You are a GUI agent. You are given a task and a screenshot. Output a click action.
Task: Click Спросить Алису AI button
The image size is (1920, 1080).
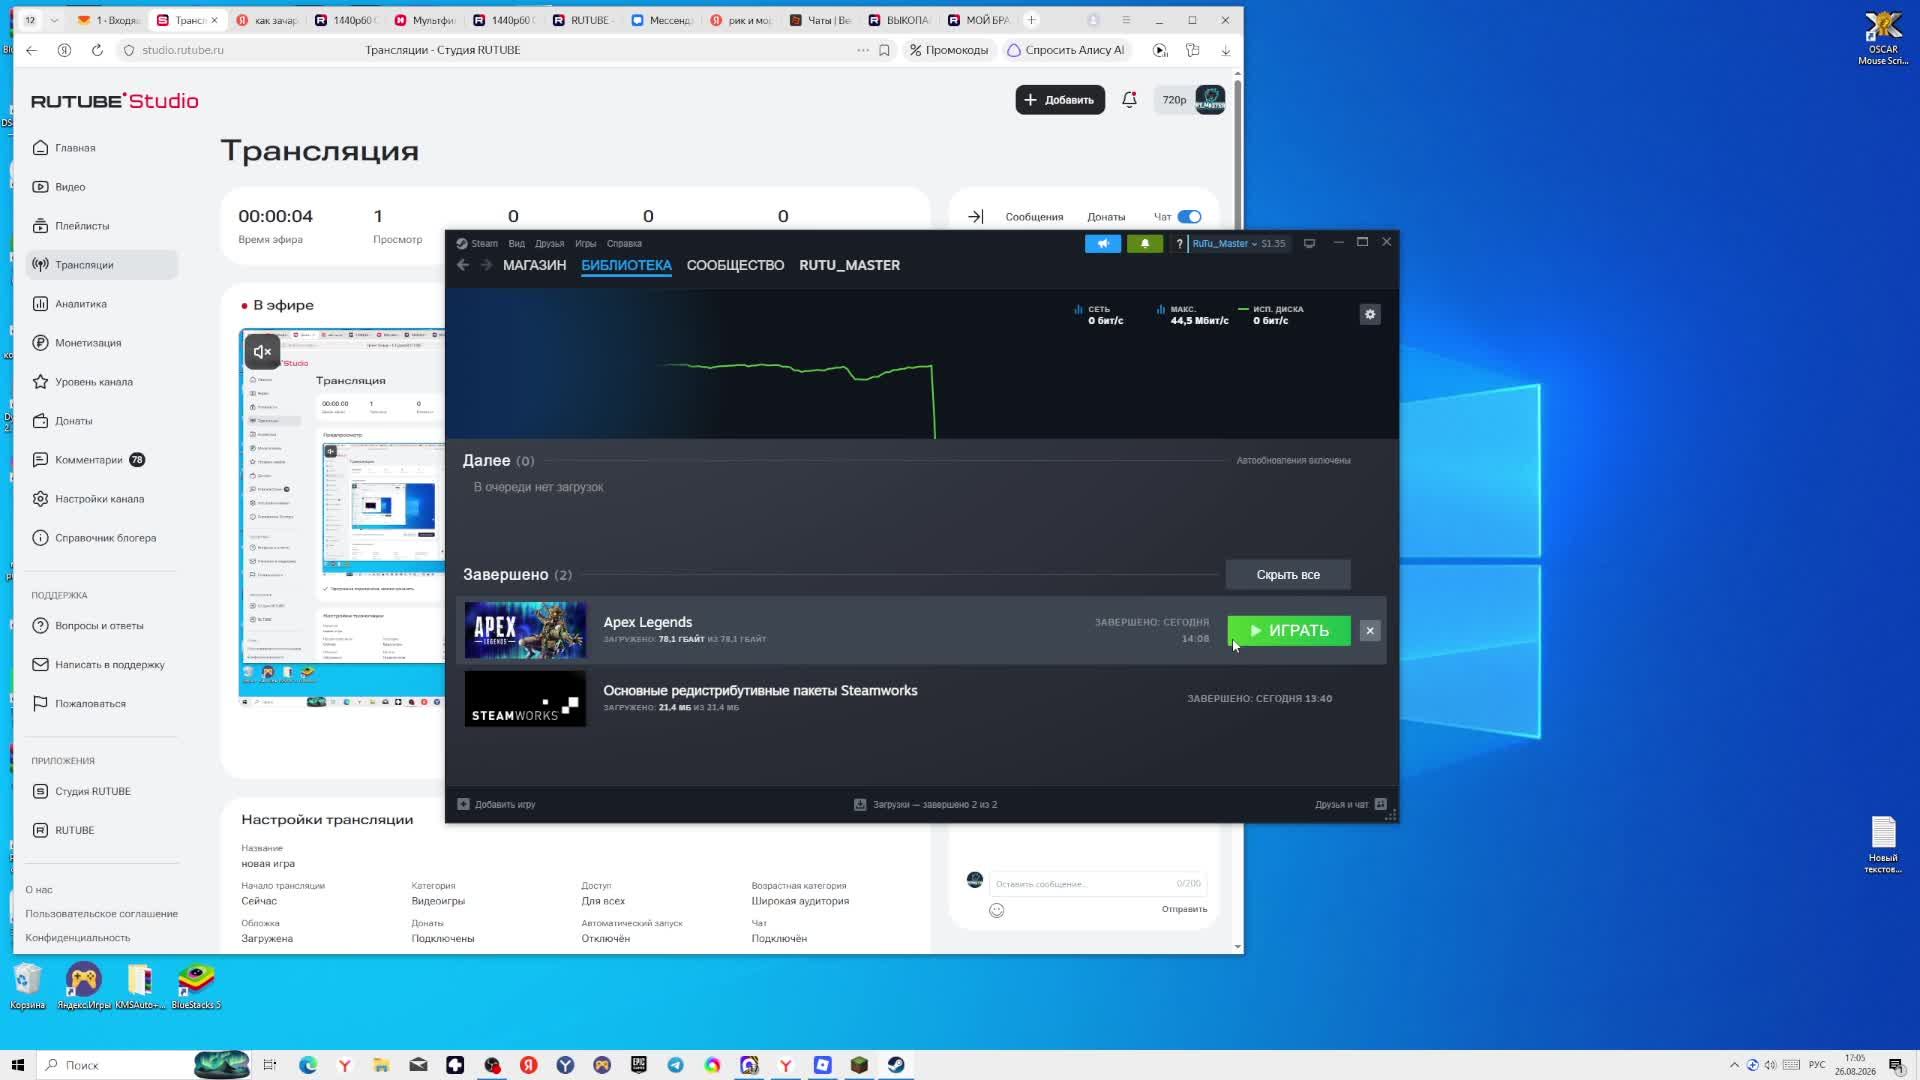[x=1066, y=50]
